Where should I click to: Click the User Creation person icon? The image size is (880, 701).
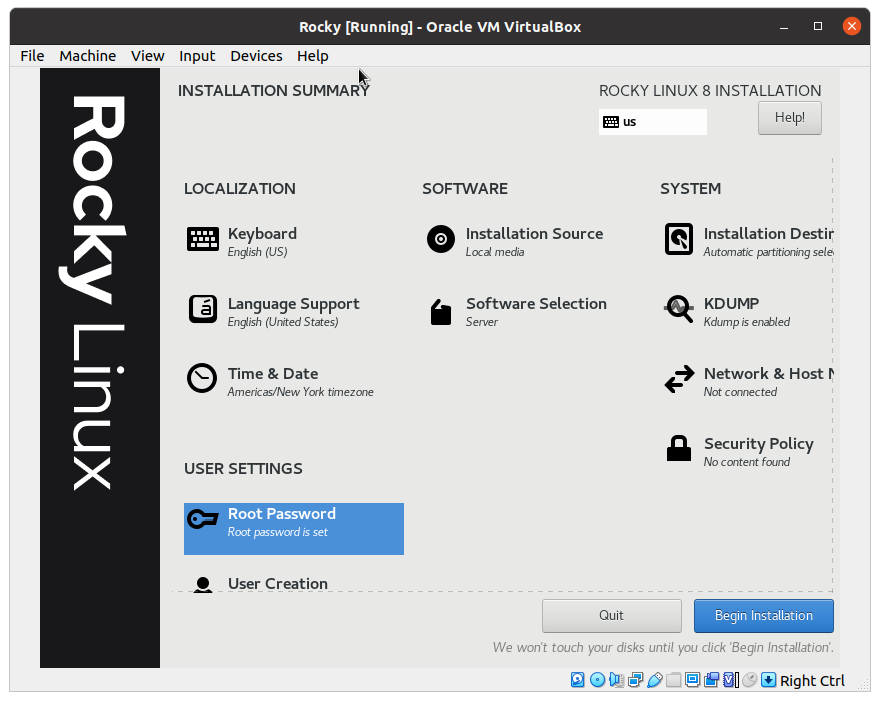(203, 585)
